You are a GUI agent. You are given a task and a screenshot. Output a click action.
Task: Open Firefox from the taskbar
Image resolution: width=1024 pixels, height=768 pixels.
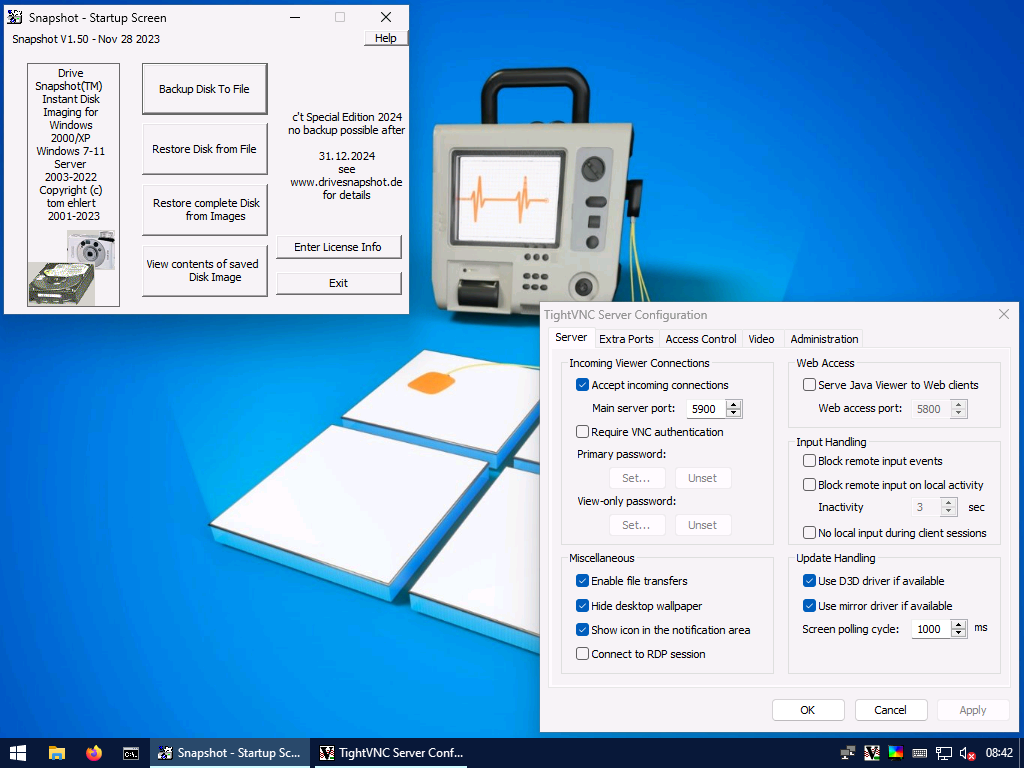click(x=94, y=753)
